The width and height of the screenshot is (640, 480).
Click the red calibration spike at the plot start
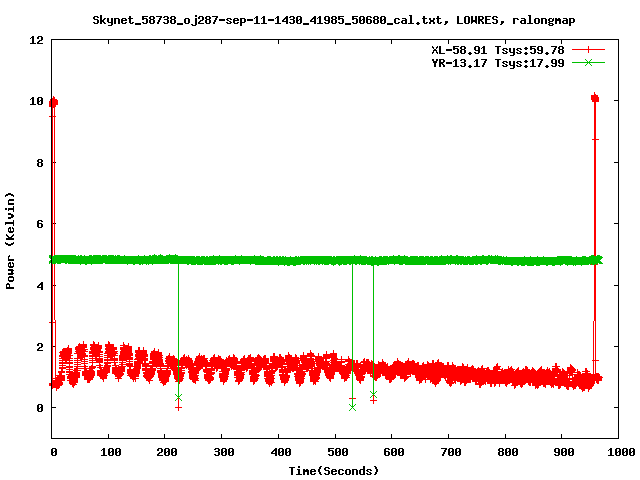coord(53,241)
